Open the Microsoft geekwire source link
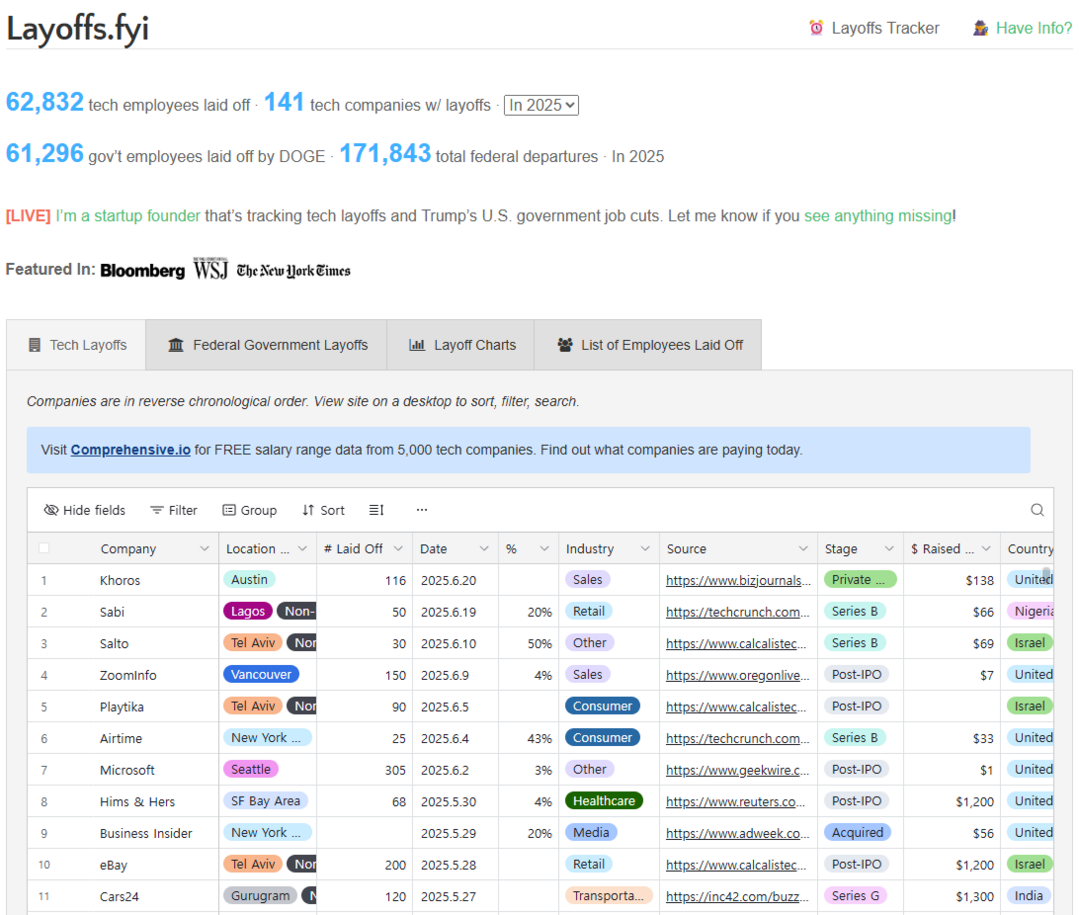The image size is (1079, 915). 737,770
